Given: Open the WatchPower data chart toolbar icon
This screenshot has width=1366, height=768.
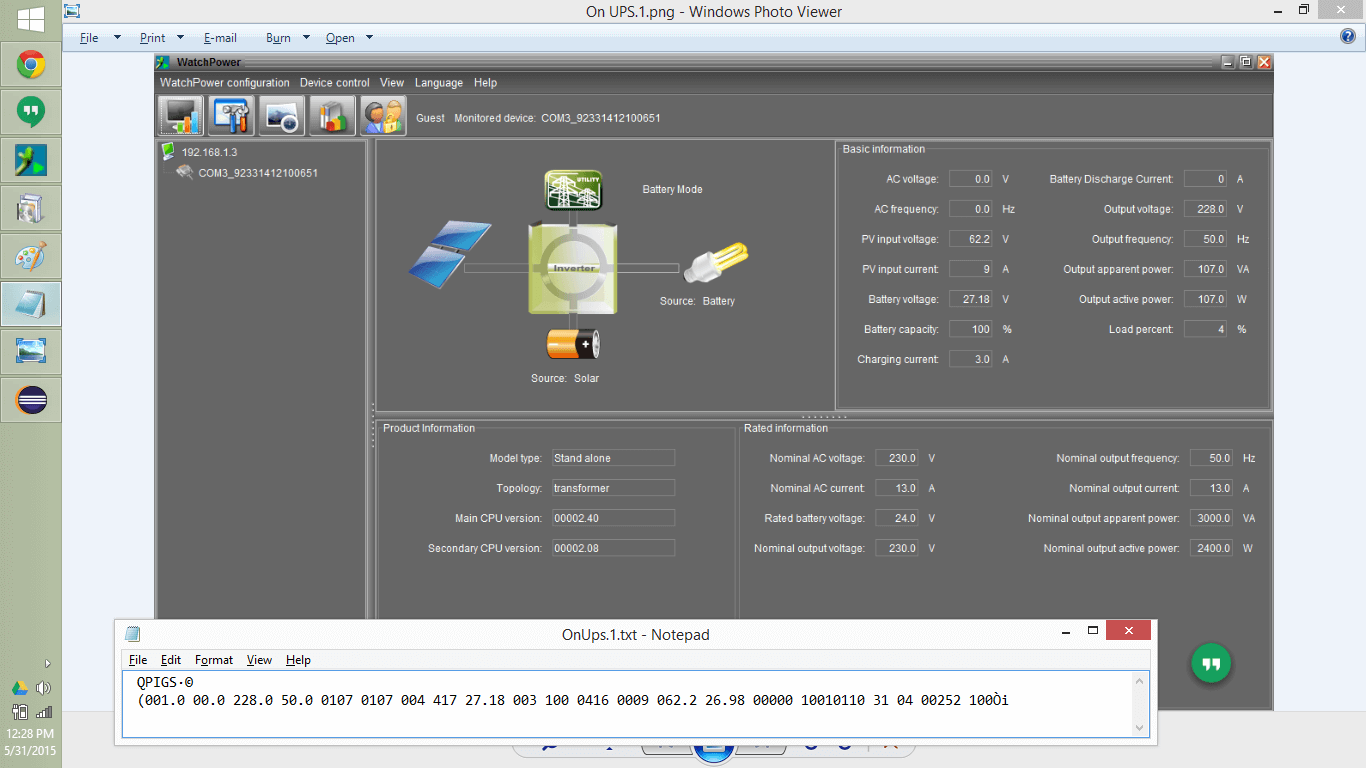Looking at the screenshot, I should click(x=332, y=116).
